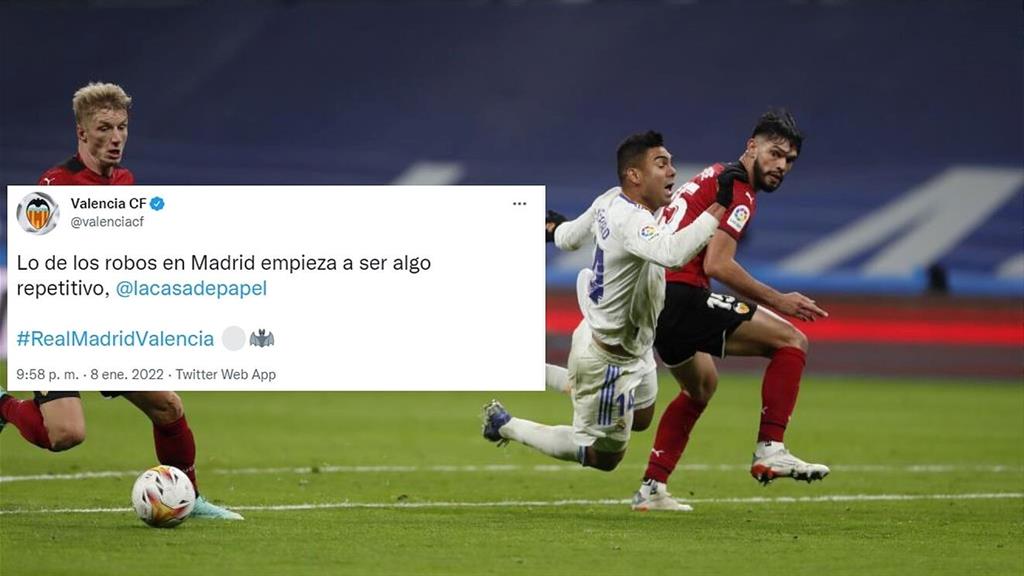This screenshot has height=576, width=1024.
Task: Open the 9:58 p. m. timestamp
Action: tap(47, 374)
